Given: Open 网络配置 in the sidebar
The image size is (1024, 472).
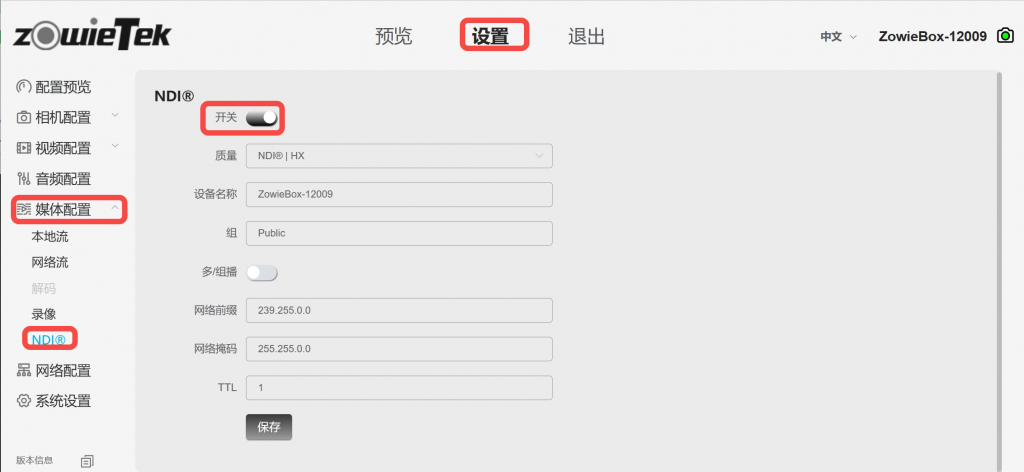Looking at the screenshot, I should [x=63, y=371].
